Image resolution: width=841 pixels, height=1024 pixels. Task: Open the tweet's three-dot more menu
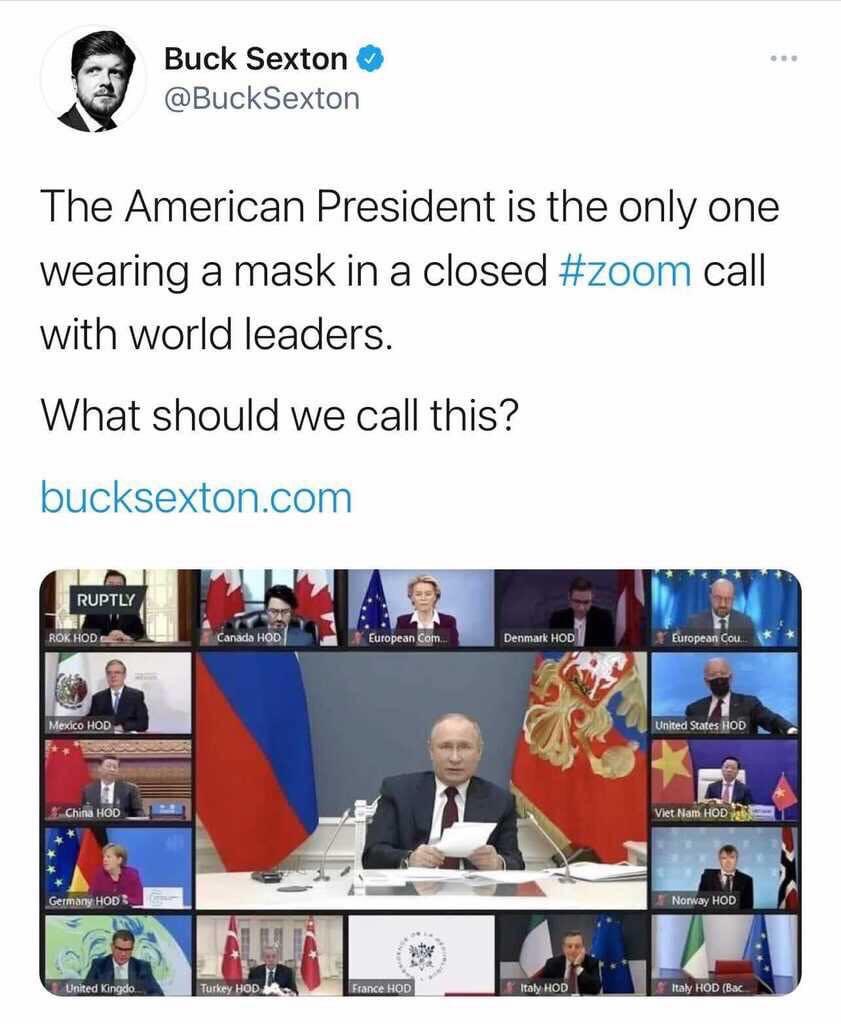pos(784,59)
